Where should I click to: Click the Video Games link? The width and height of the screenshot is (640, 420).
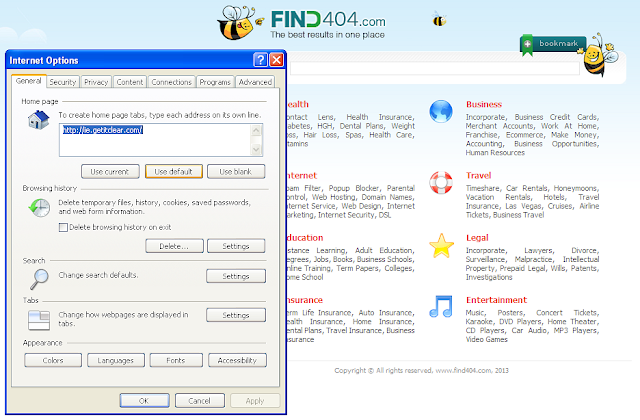(x=487, y=340)
